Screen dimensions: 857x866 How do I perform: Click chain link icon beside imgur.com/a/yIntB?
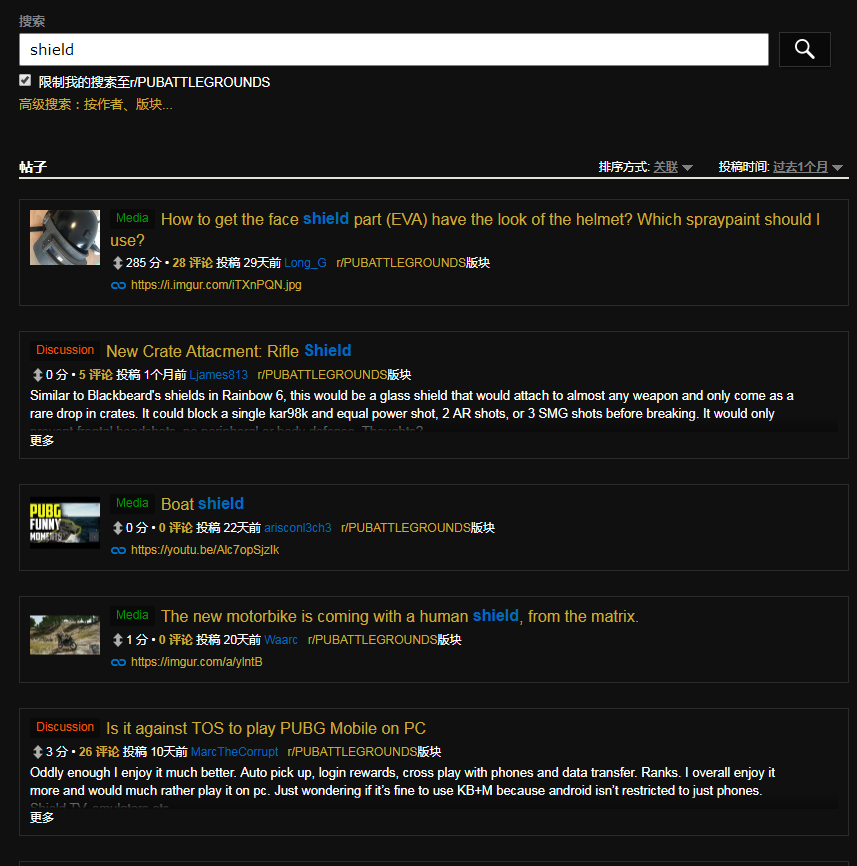118,663
